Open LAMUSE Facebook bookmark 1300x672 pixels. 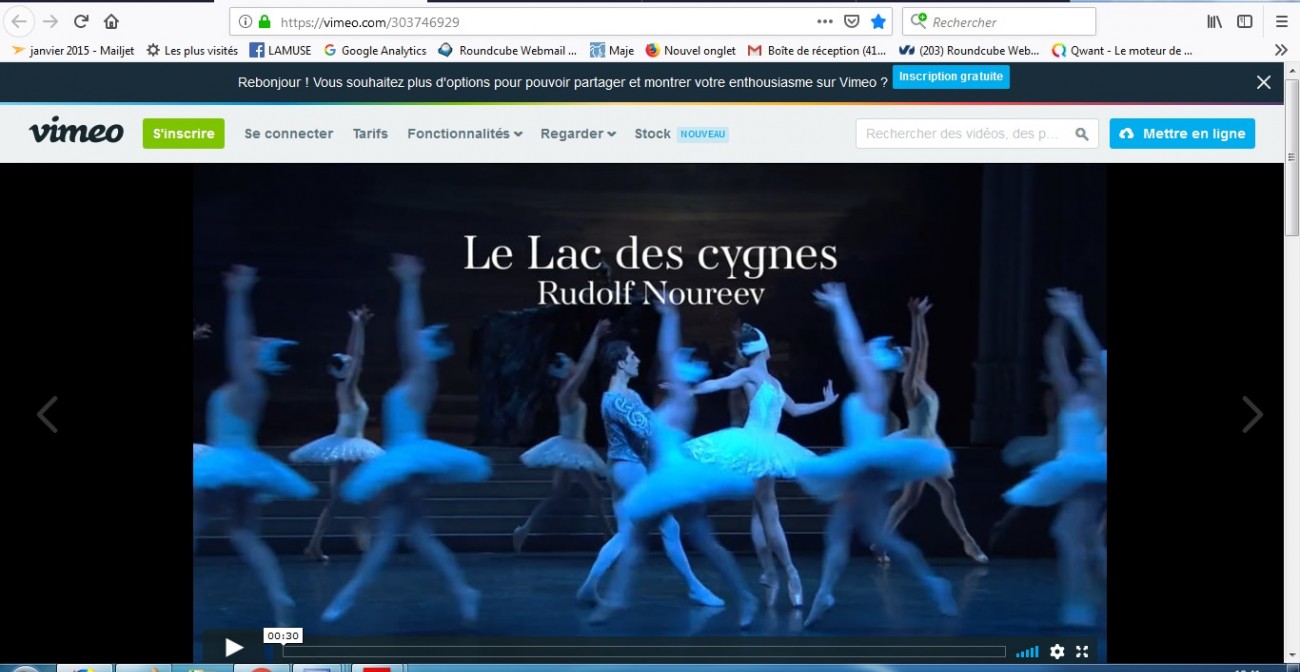pyautogui.click(x=280, y=50)
